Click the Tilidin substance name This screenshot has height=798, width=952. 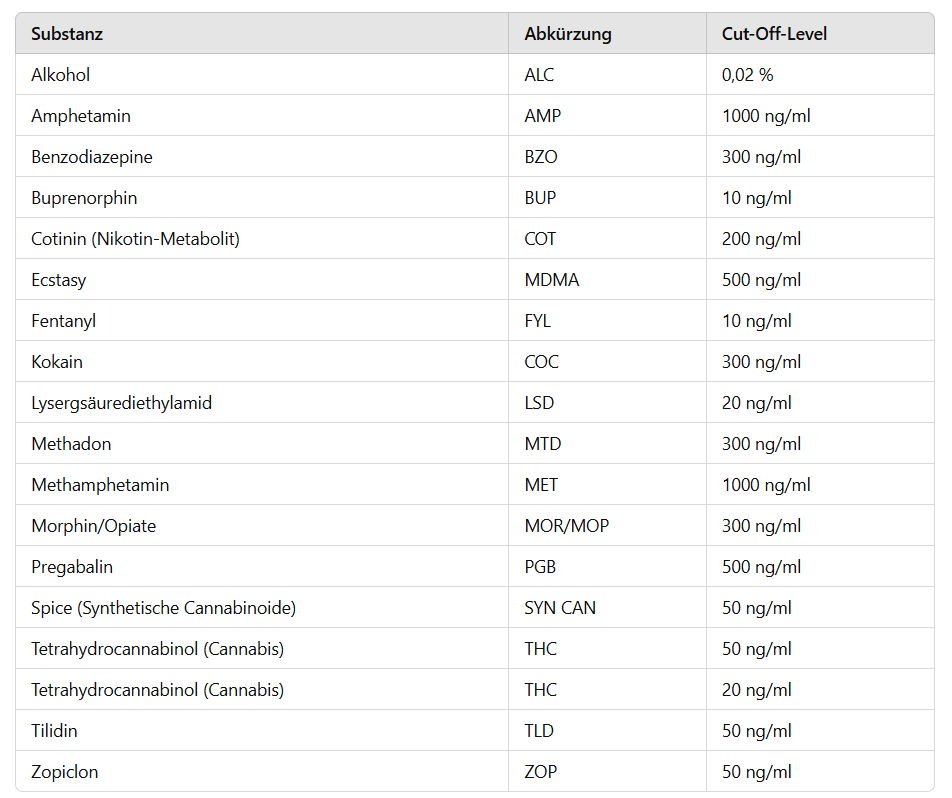point(54,731)
